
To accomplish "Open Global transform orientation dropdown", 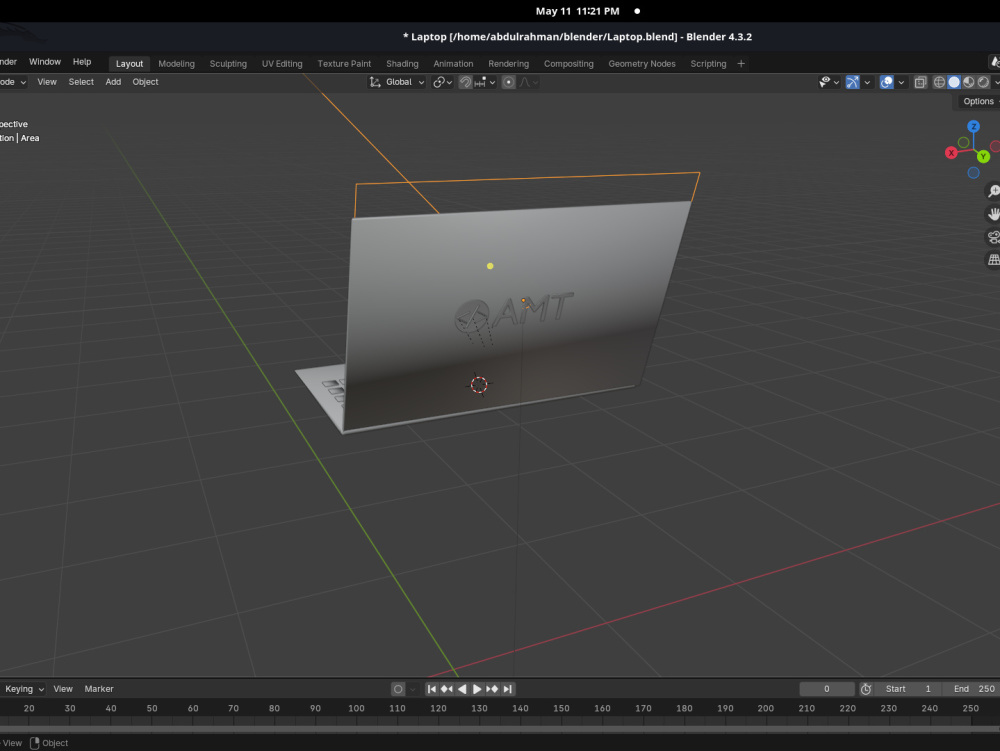I will (x=397, y=82).
